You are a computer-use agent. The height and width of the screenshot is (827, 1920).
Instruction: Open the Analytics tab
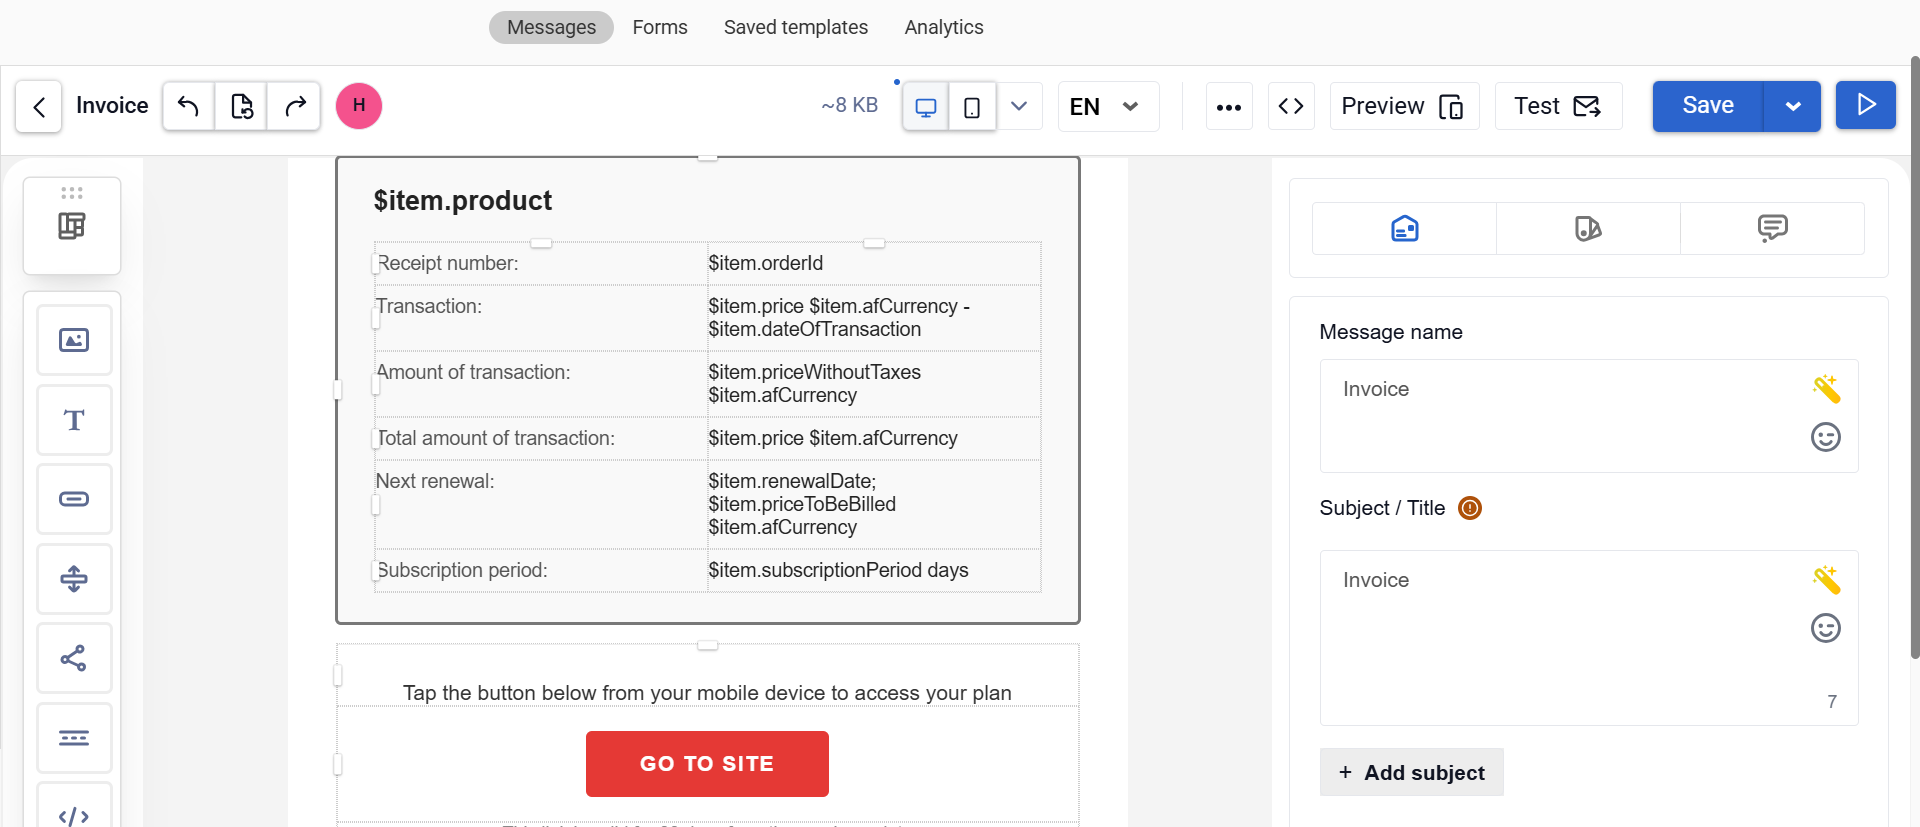[944, 27]
